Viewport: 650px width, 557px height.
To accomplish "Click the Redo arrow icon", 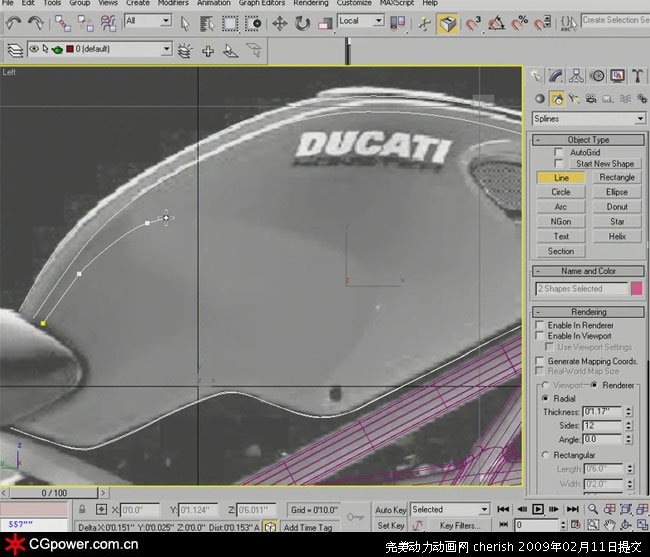I will click(x=36, y=23).
